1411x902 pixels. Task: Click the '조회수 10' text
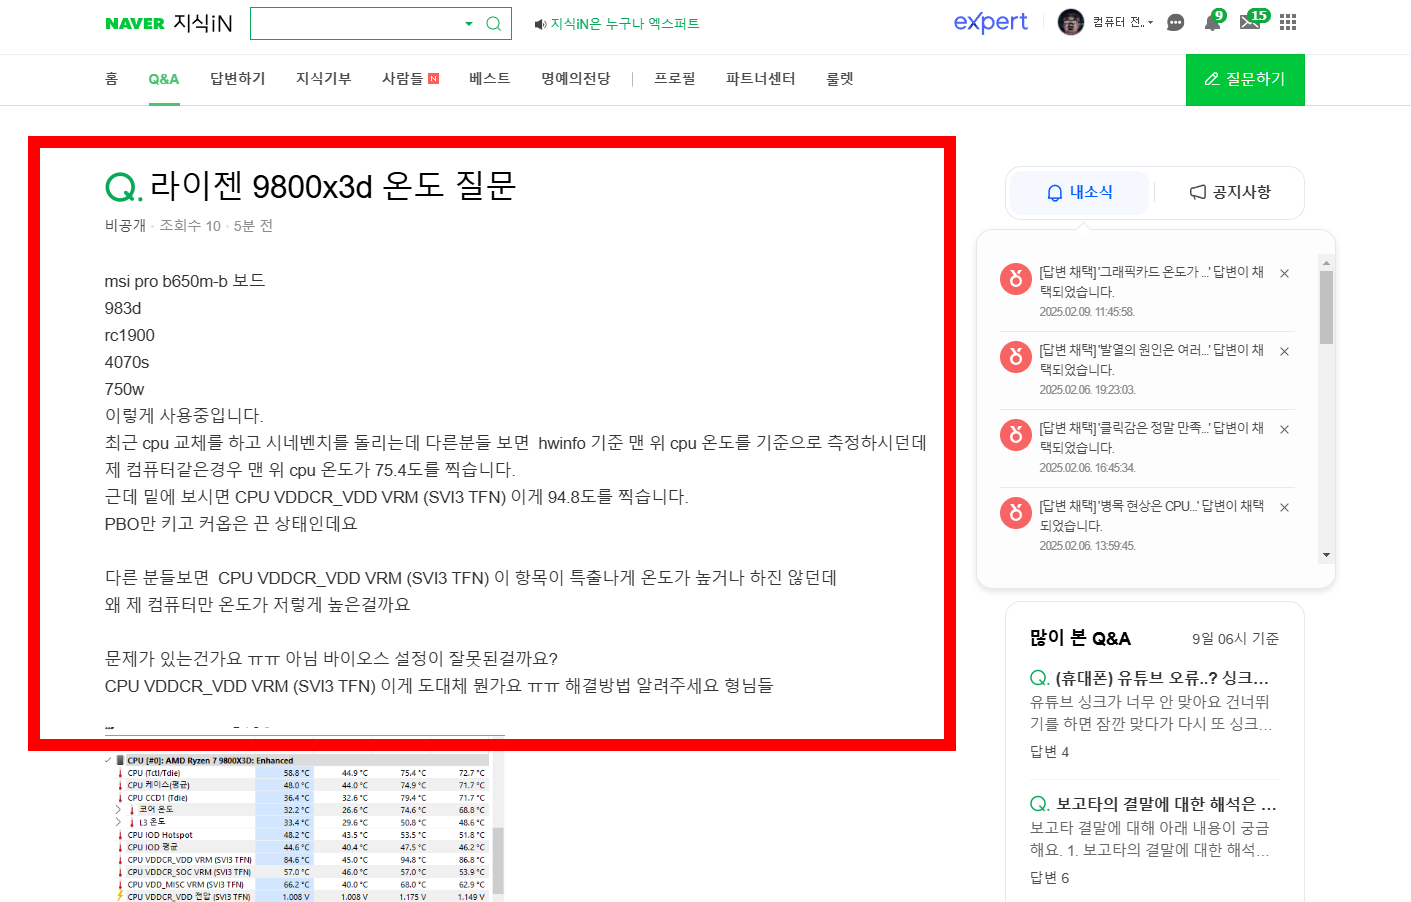(190, 226)
